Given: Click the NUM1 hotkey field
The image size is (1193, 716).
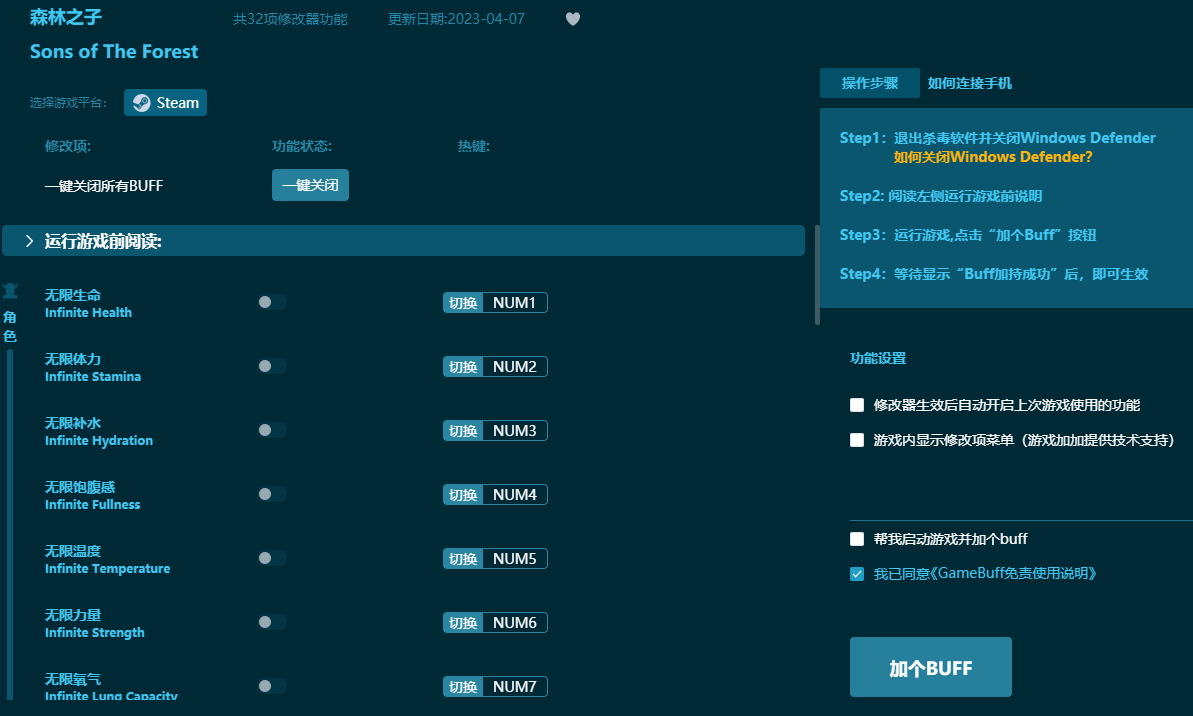Looking at the screenshot, I should point(515,303).
